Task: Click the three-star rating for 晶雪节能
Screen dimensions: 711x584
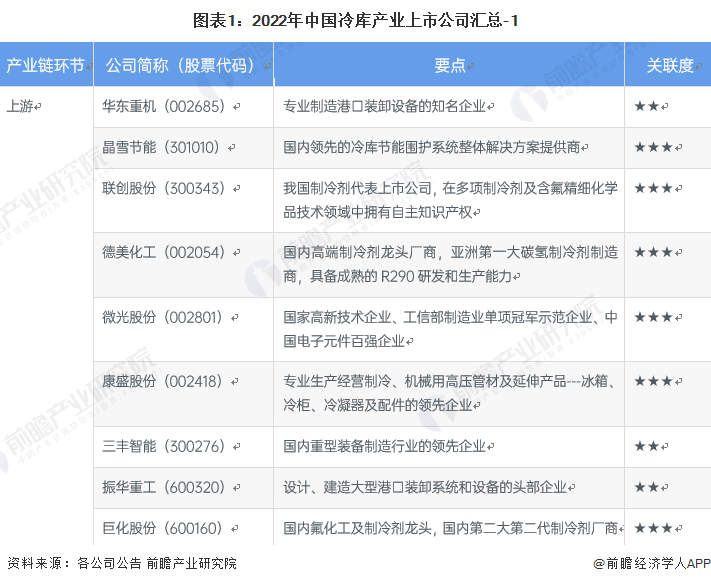Action: click(653, 147)
